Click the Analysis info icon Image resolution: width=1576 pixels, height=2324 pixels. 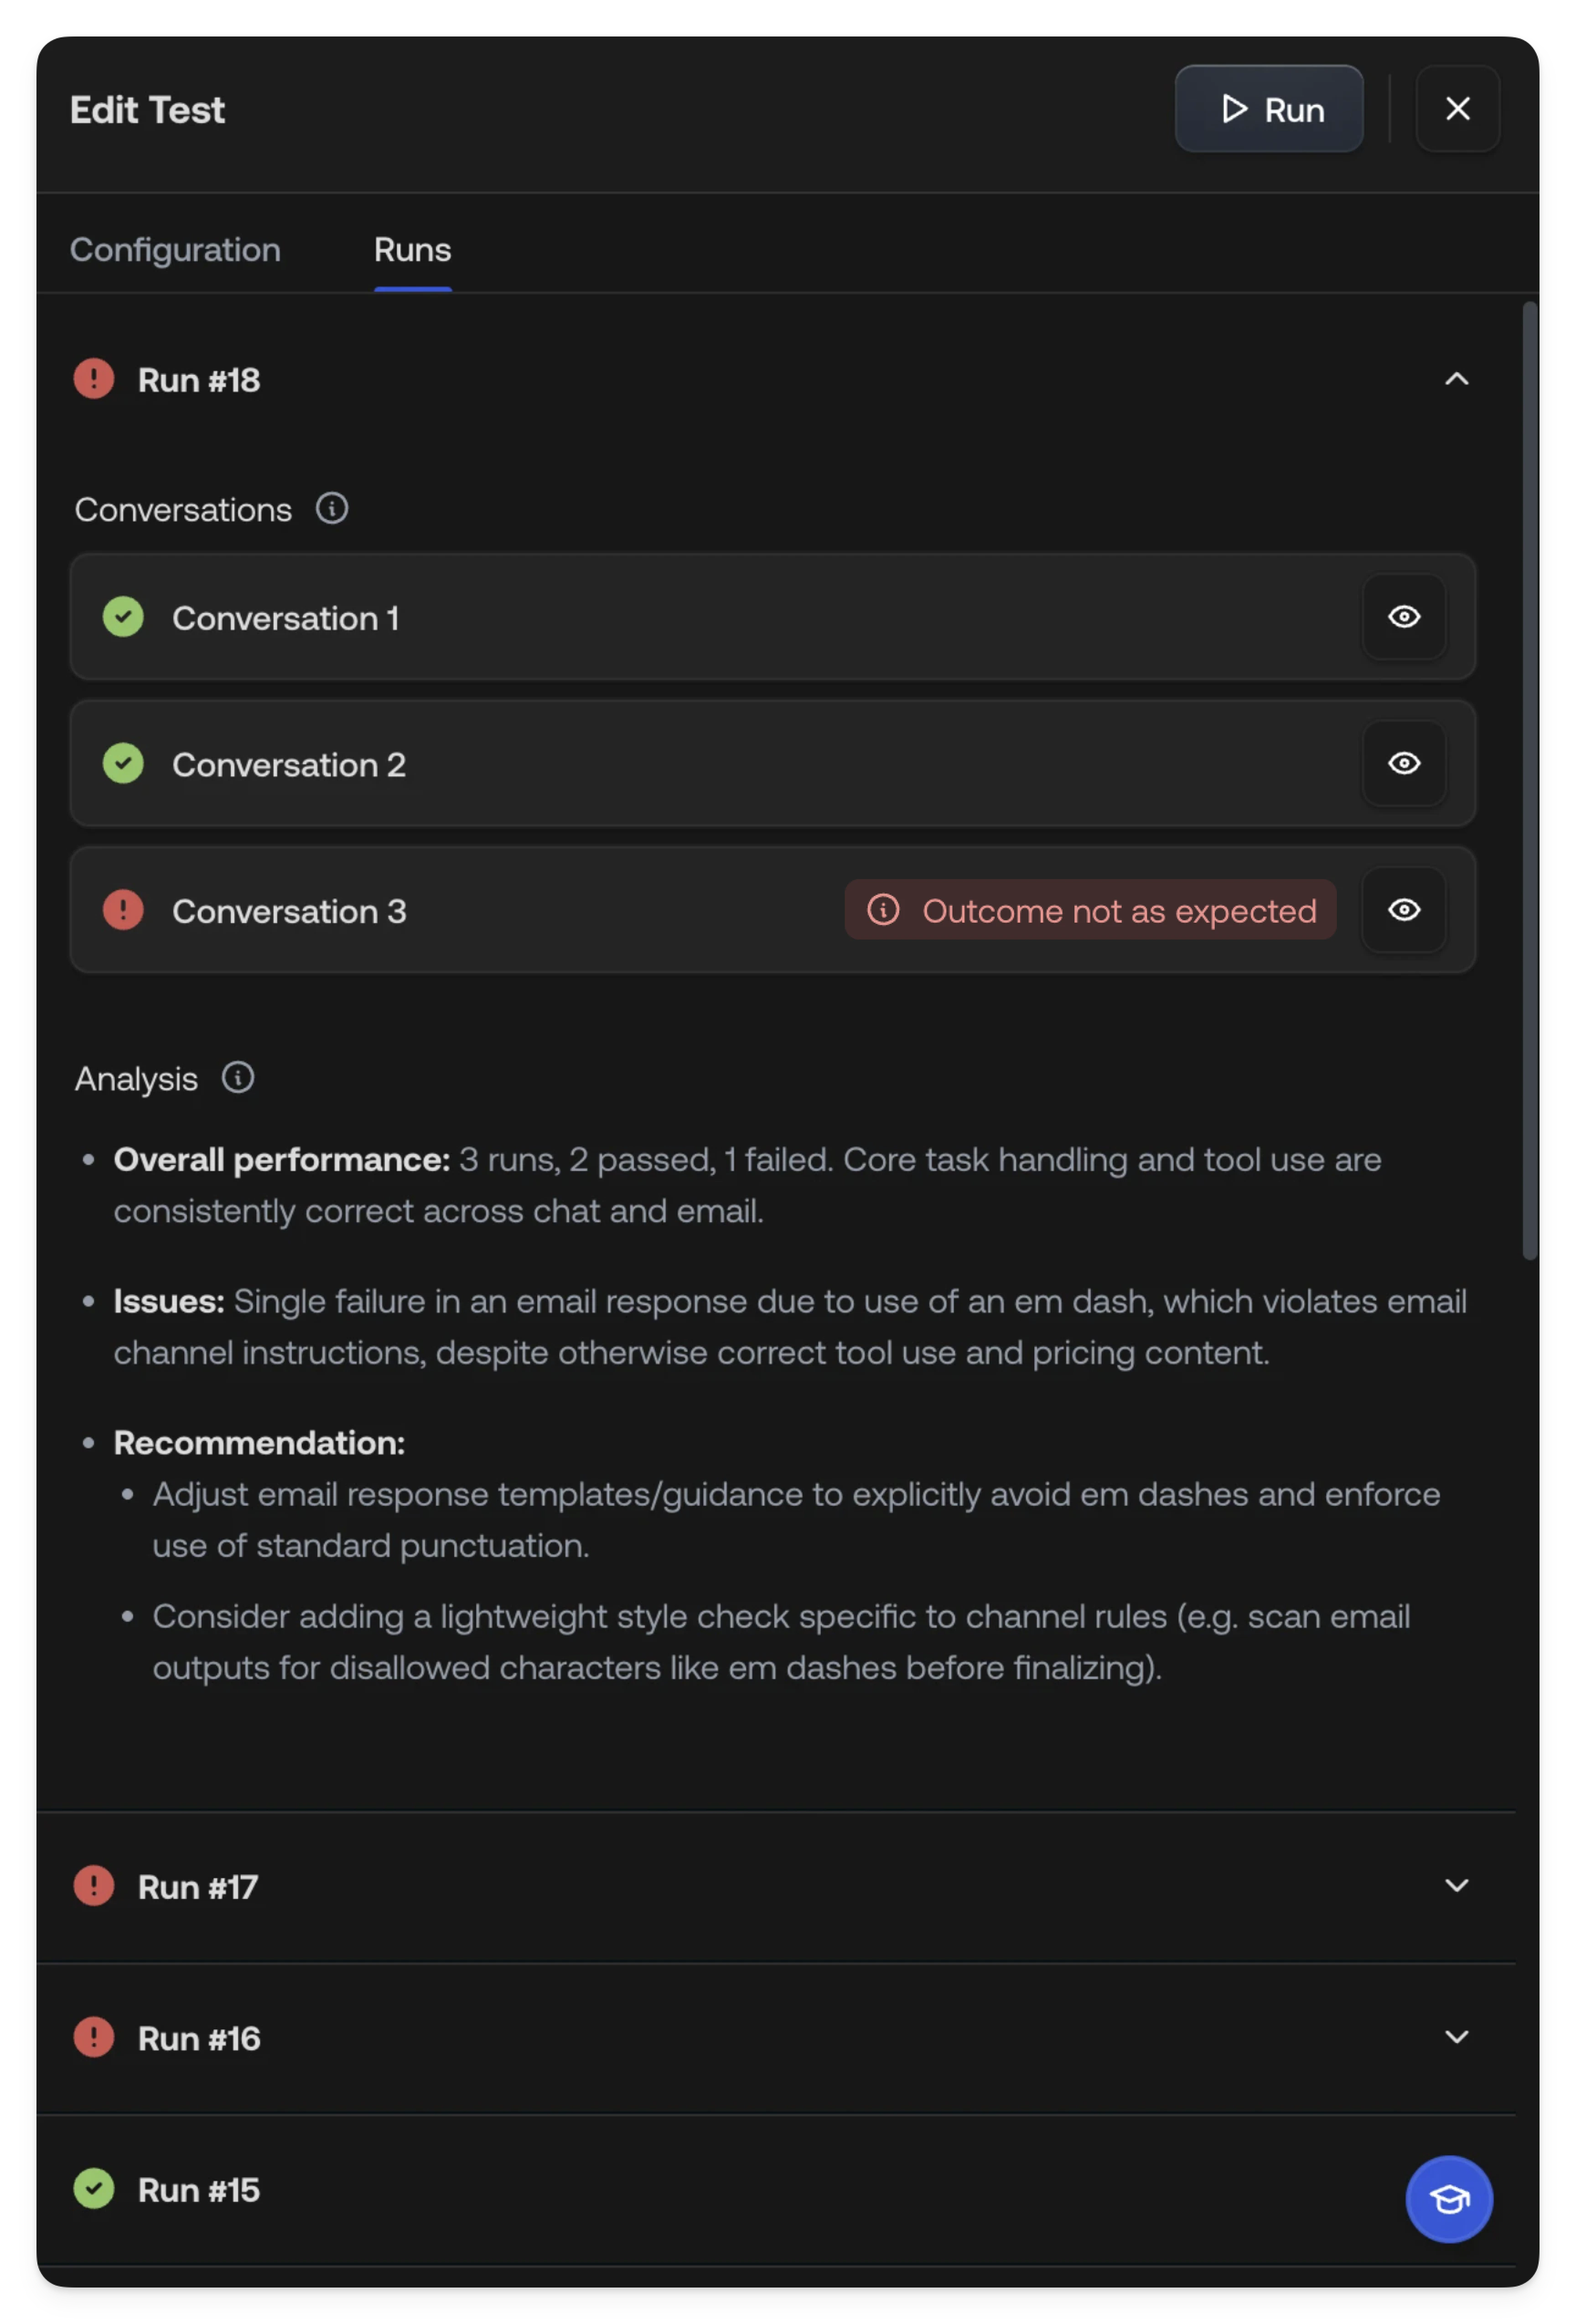point(238,1078)
